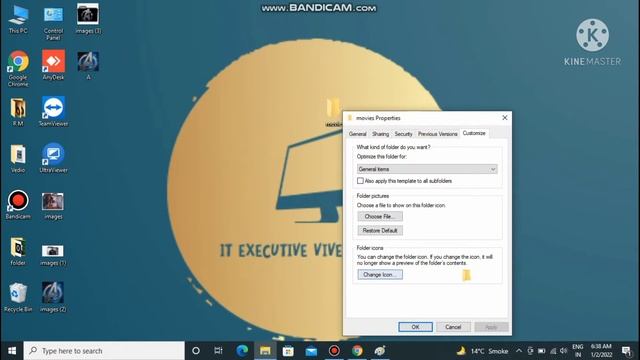Open notification center icon

[x=626, y=351]
